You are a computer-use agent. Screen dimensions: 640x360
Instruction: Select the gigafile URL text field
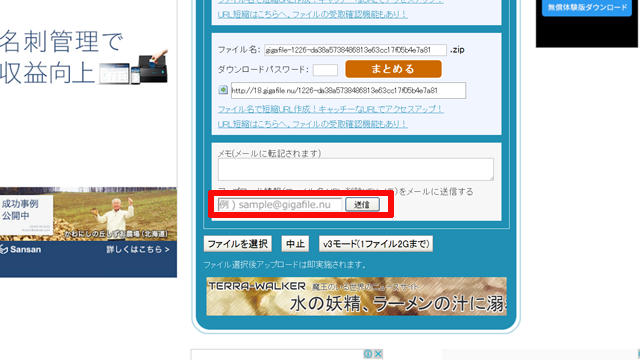click(348, 91)
